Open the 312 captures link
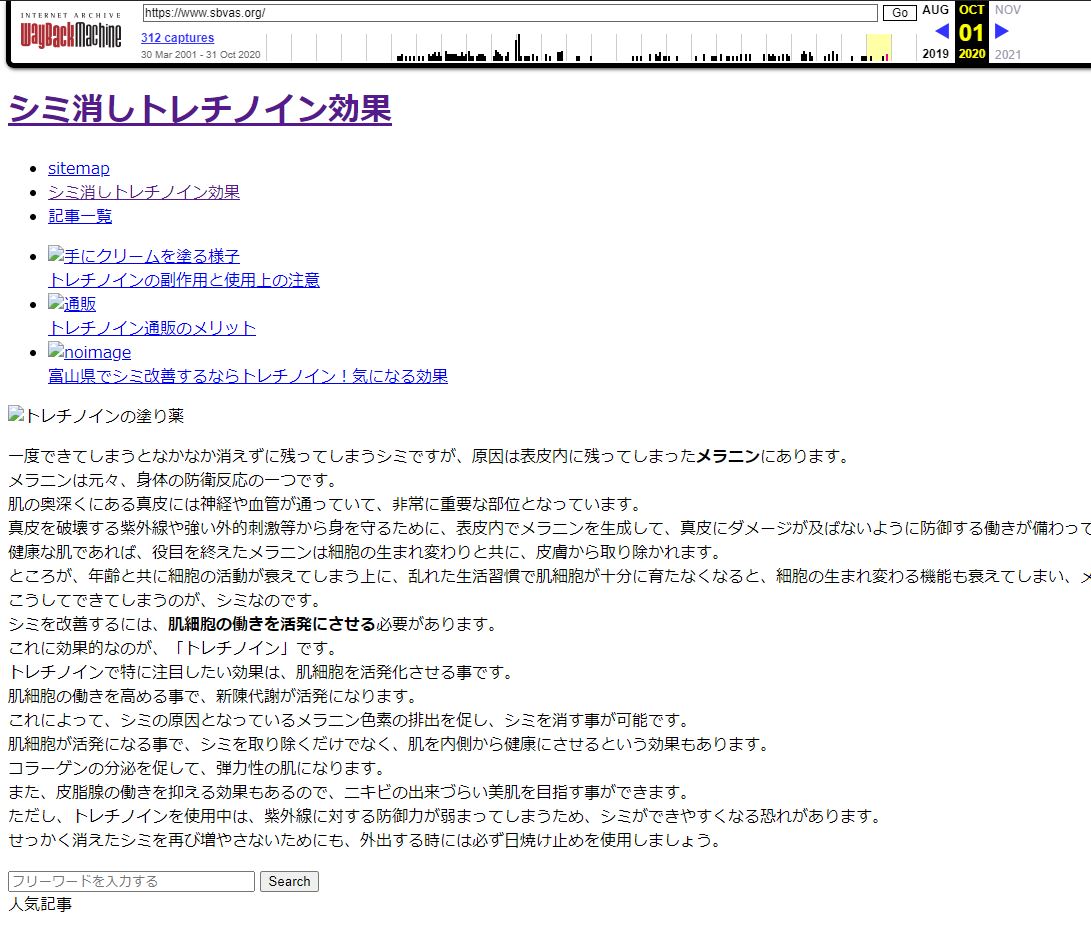Viewport: 1091px width, 933px height. (177, 38)
